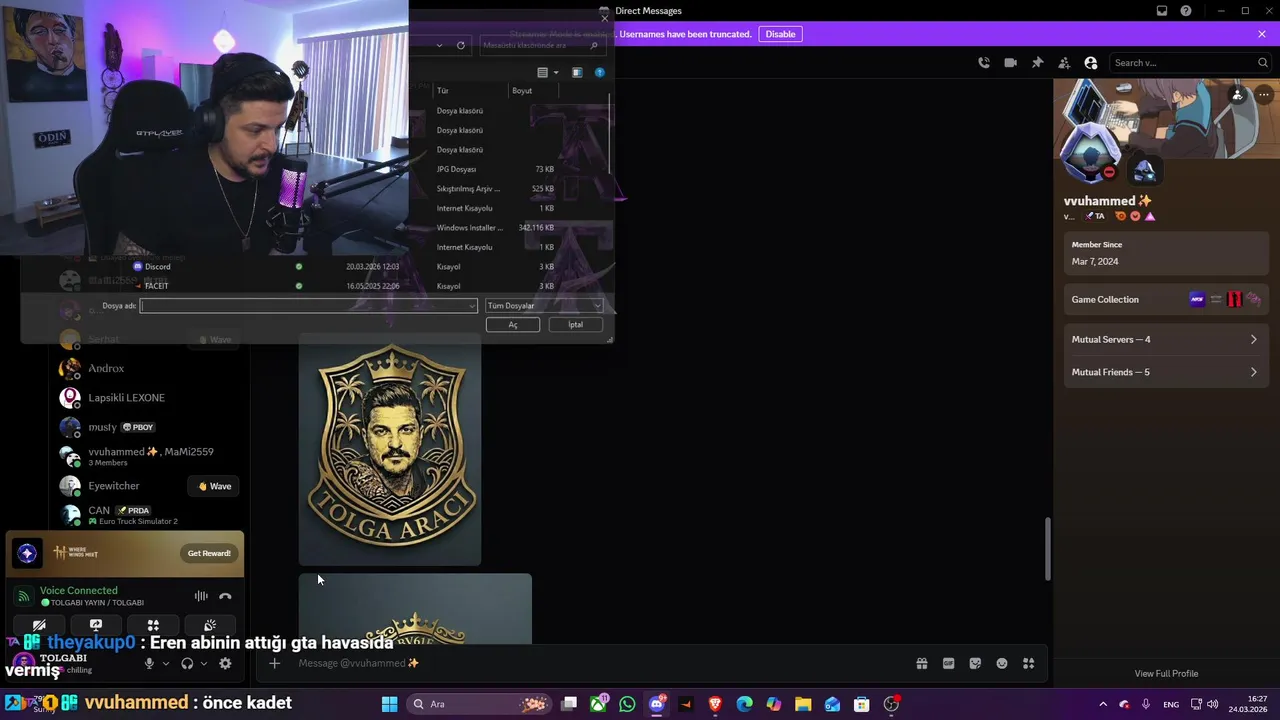Screen dimensions: 1280x720
Task: Click the friend status icon on profile banner
Action: pyautogui.click(x=1237, y=95)
